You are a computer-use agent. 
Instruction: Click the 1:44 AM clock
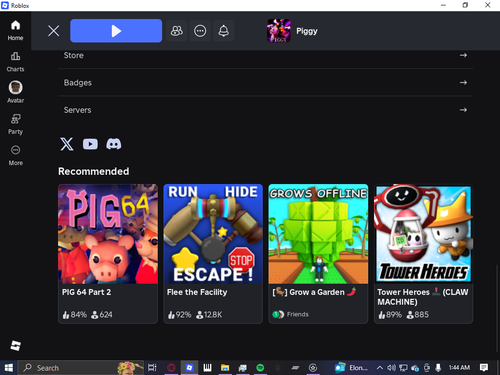[459, 368]
